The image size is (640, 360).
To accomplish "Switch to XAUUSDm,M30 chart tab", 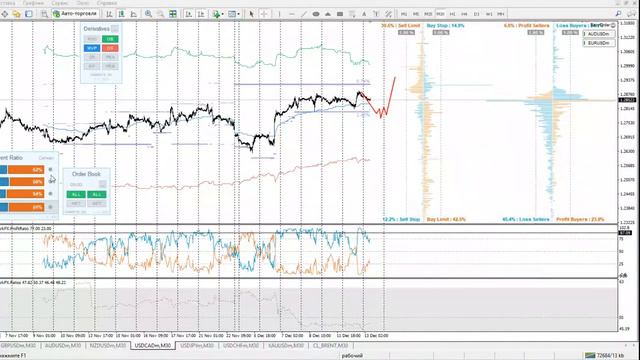I will point(286,346).
